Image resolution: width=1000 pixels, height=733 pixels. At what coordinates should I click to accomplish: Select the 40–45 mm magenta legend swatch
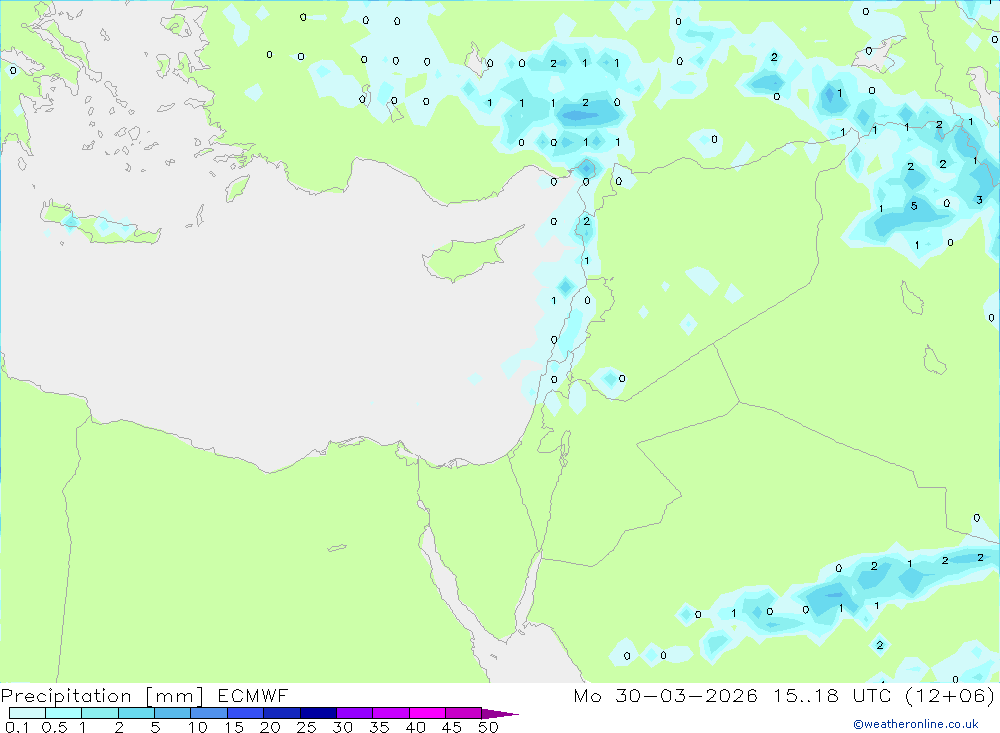(x=427, y=713)
